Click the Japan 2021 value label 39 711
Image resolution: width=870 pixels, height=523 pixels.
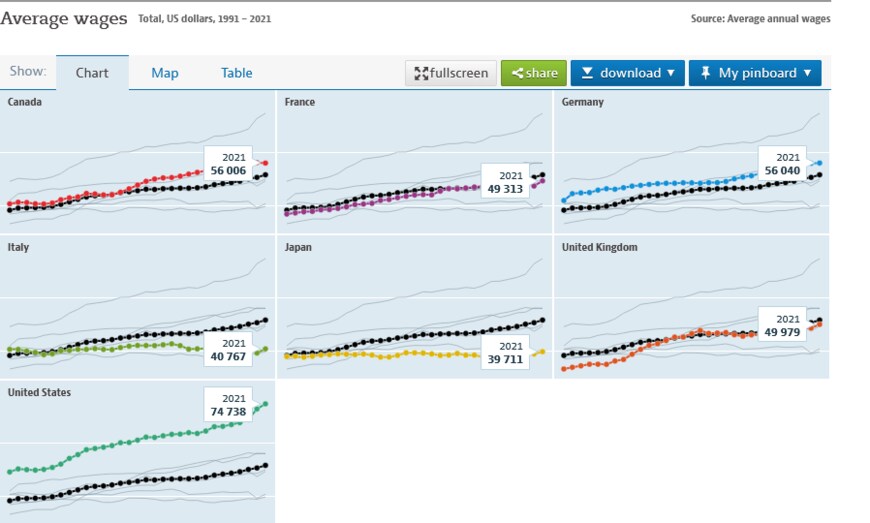505,360
